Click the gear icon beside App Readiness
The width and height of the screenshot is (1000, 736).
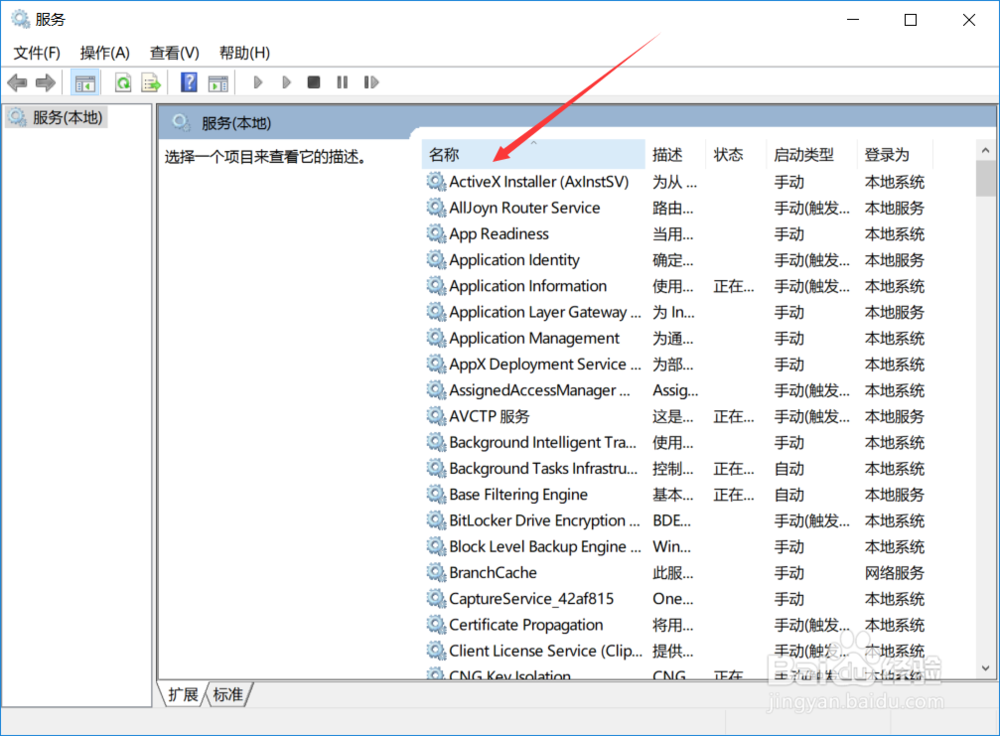point(436,234)
